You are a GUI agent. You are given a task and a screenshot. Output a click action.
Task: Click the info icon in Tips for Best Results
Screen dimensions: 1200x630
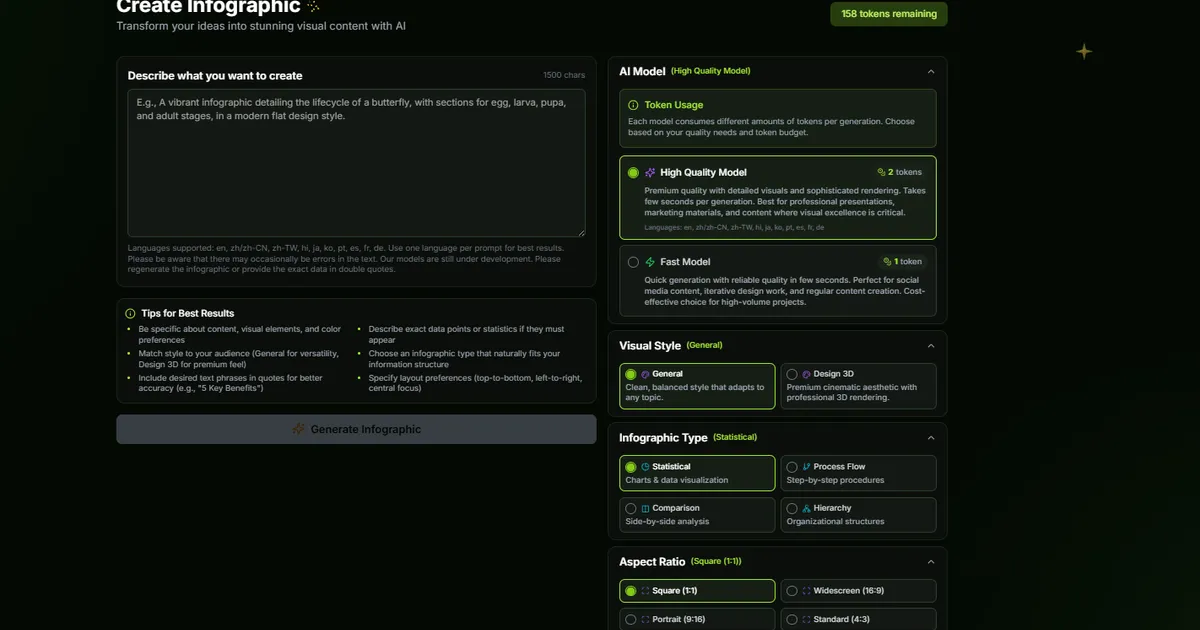point(130,313)
